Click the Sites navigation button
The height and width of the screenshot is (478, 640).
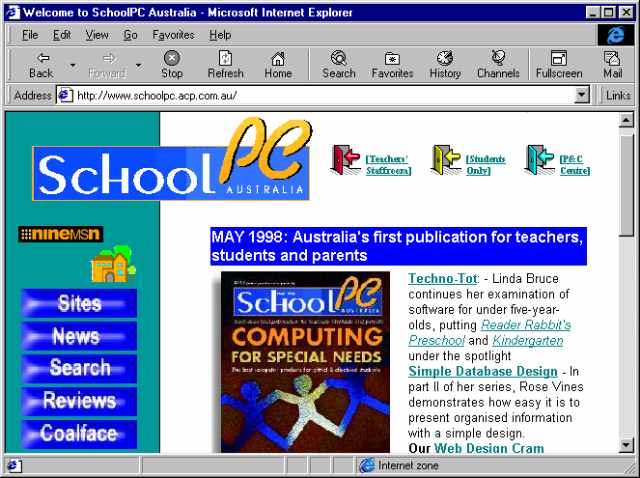click(79, 303)
